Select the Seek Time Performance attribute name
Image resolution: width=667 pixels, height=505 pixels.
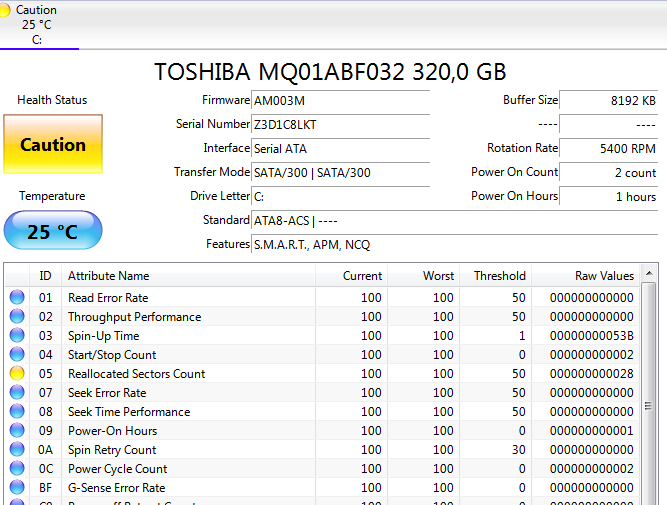(x=129, y=412)
